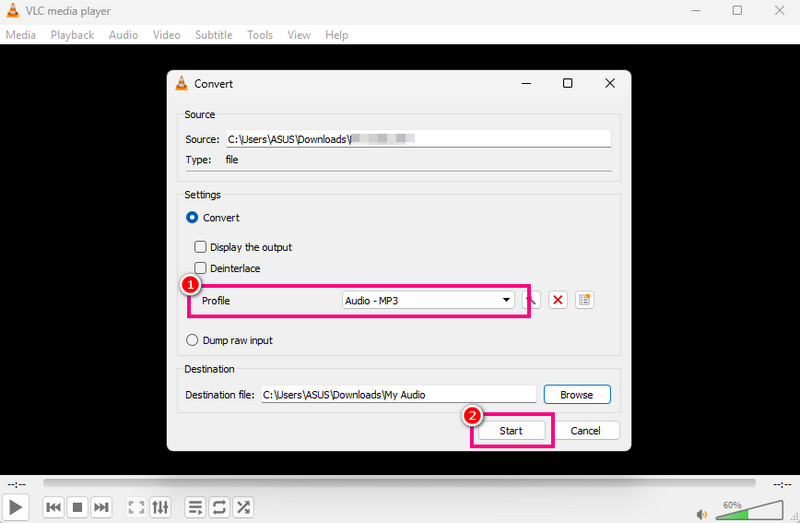Mute audio via speaker icon
This screenshot has height=523, width=800.
702,514
